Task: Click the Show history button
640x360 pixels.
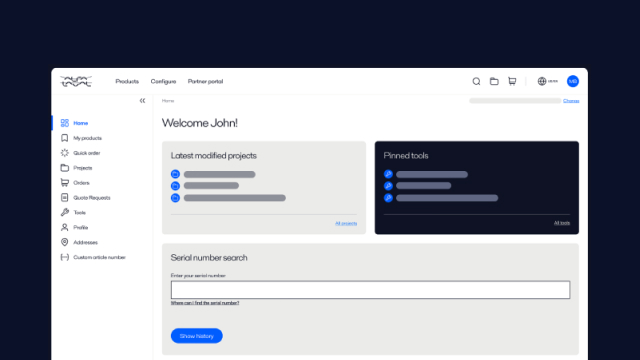Action: click(197, 336)
